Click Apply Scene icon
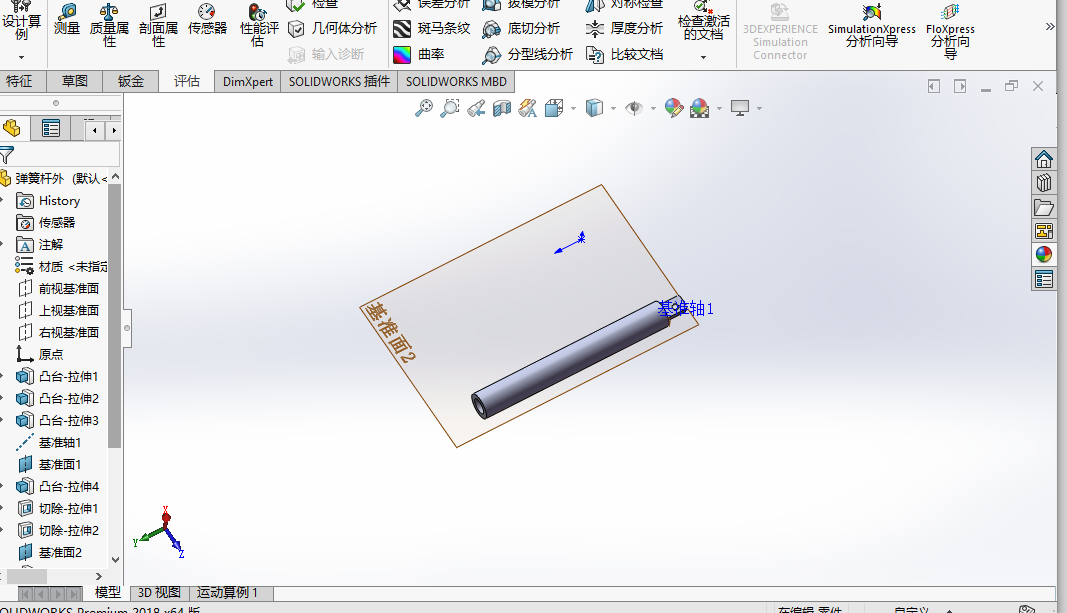The width and height of the screenshot is (1067, 613). tap(700, 108)
